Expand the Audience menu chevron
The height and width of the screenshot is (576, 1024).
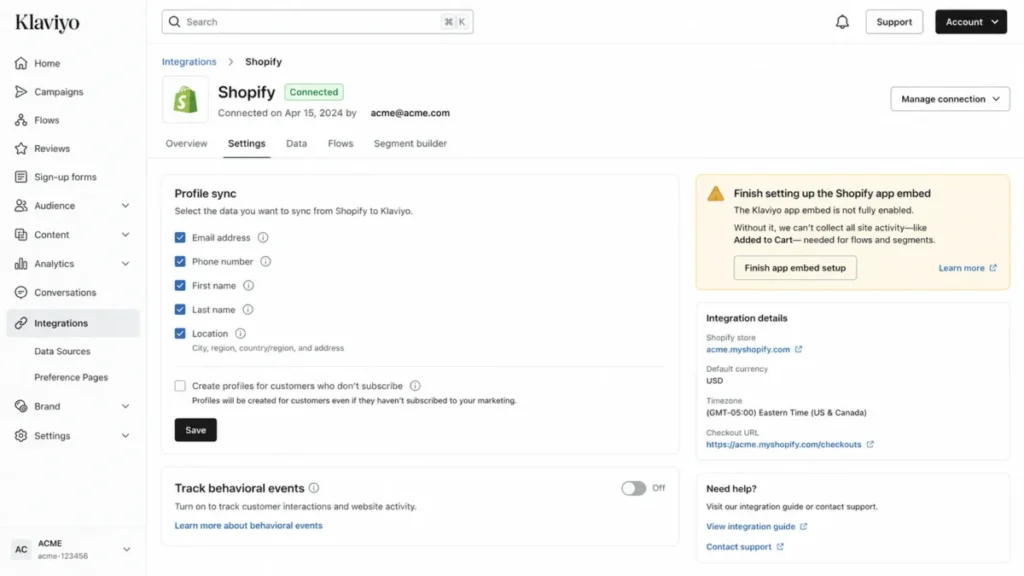click(x=125, y=206)
